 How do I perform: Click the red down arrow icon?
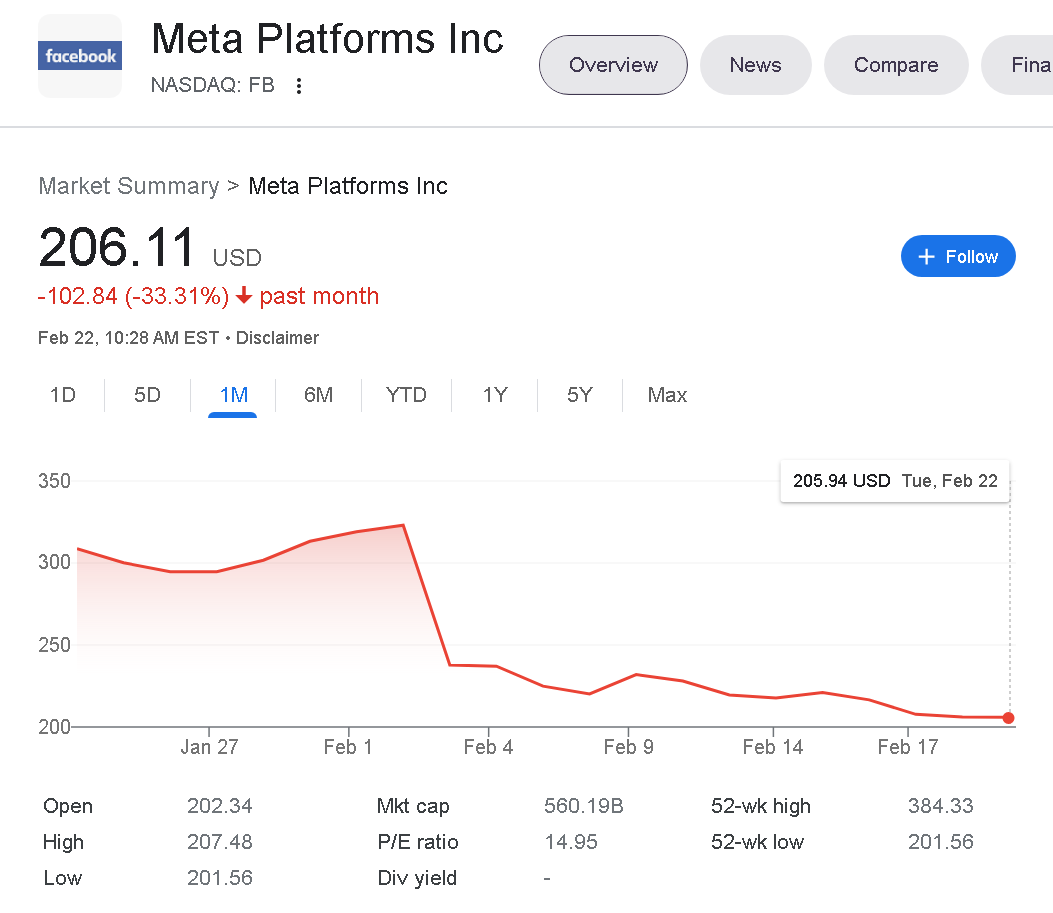[244, 295]
